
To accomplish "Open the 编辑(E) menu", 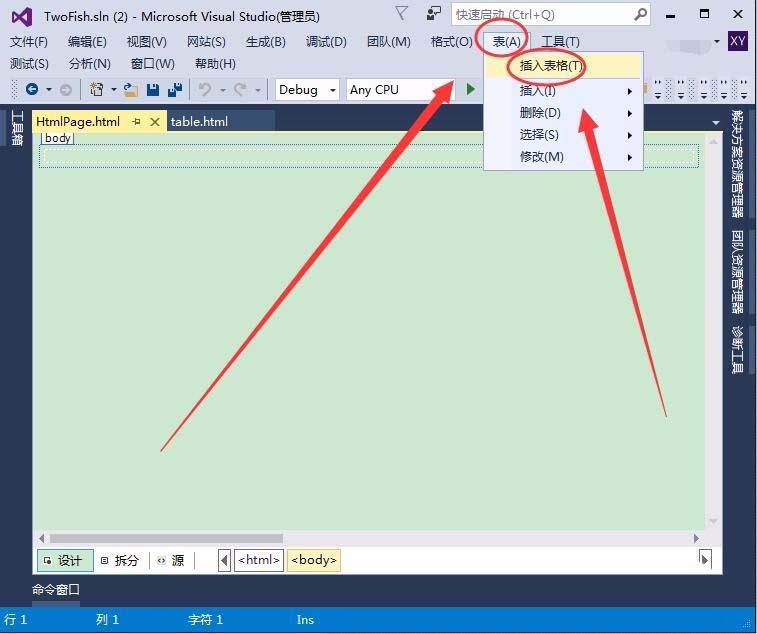I will [x=87, y=42].
